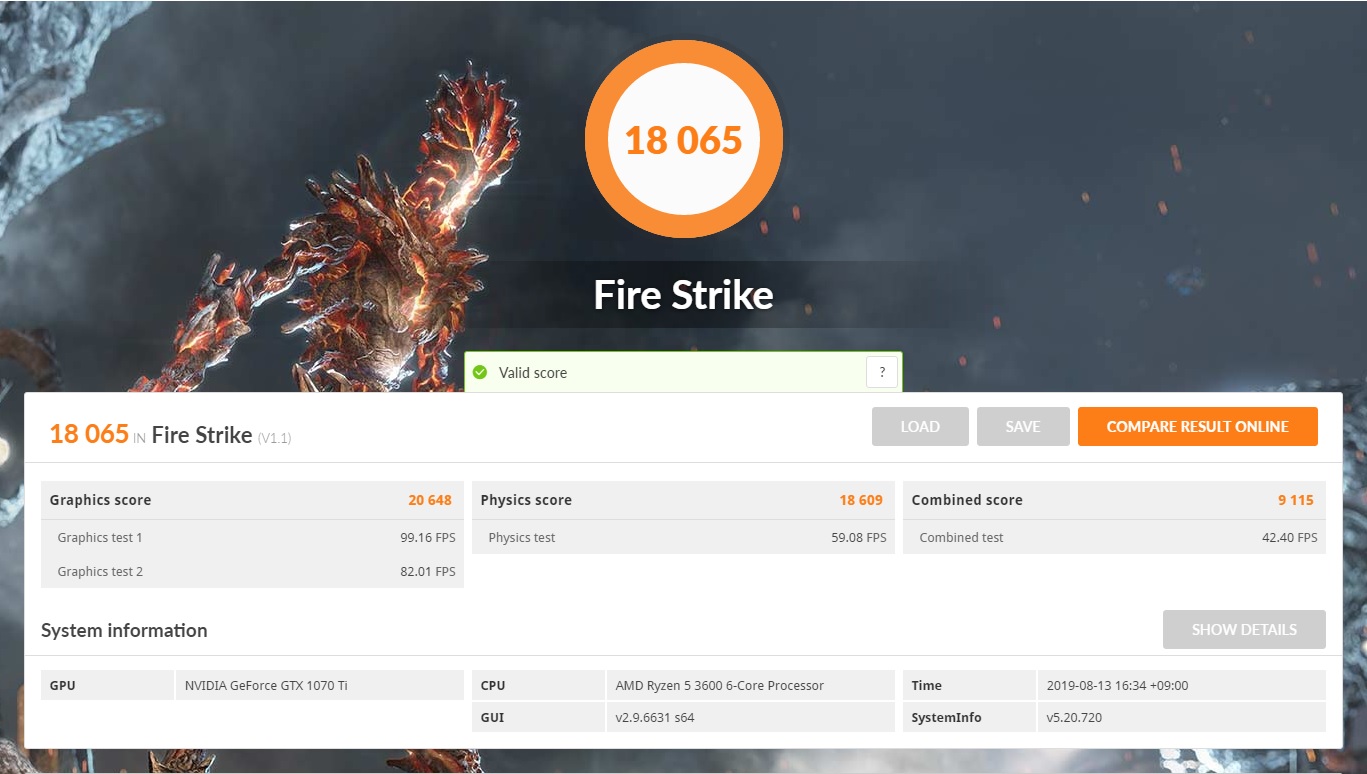Click the green Valid score checkmark icon
1367x774 pixels.
point(480,373)
